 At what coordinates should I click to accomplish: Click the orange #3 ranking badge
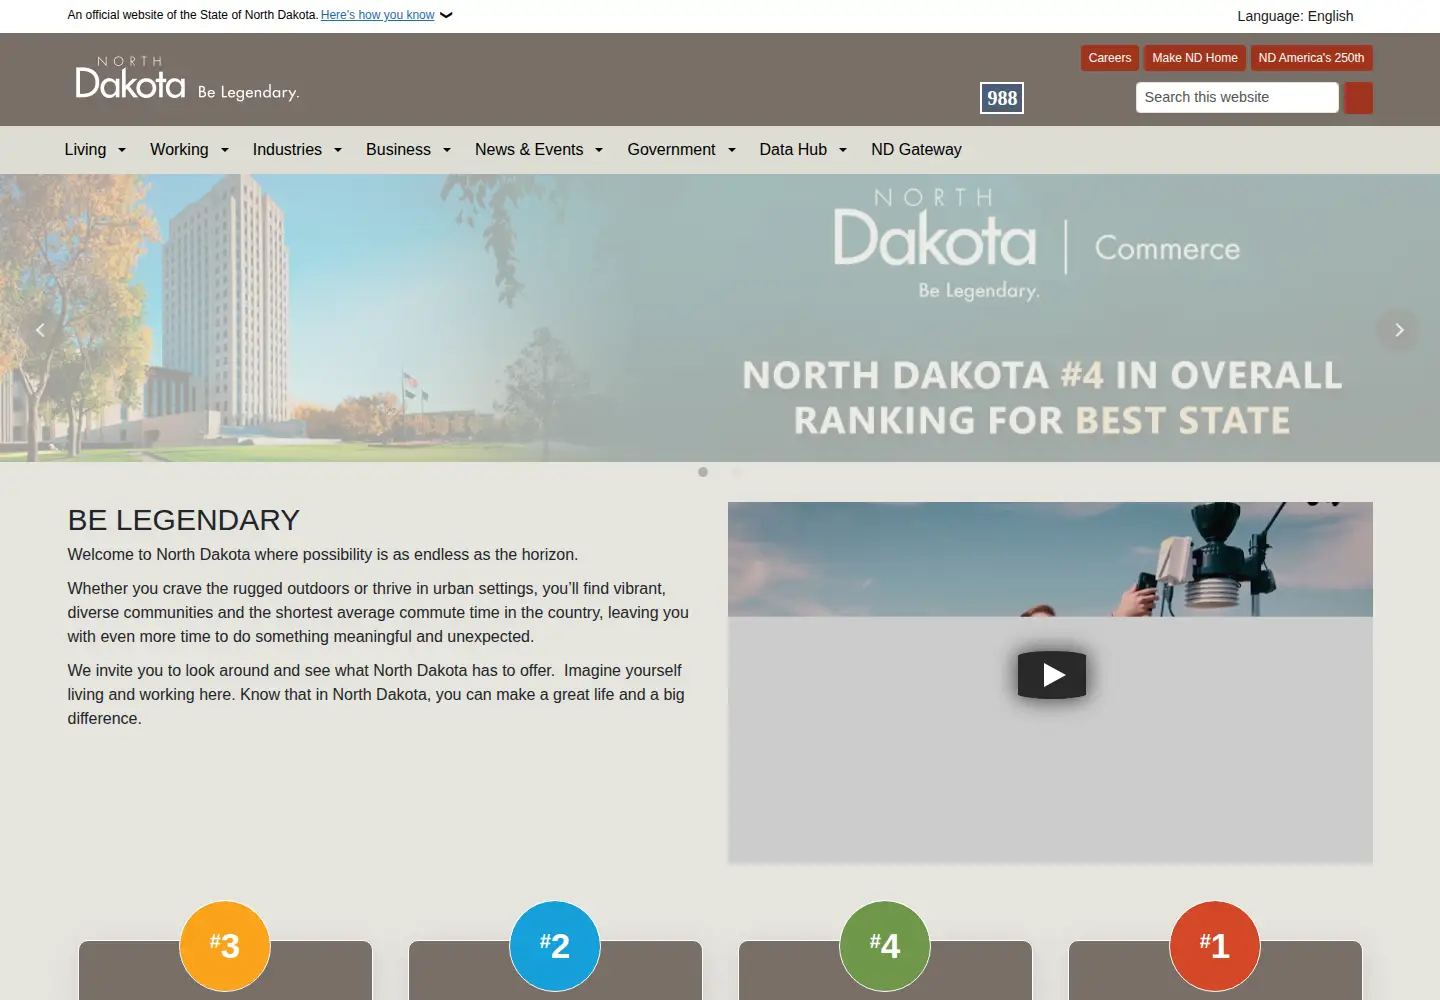tap(225, 946)
